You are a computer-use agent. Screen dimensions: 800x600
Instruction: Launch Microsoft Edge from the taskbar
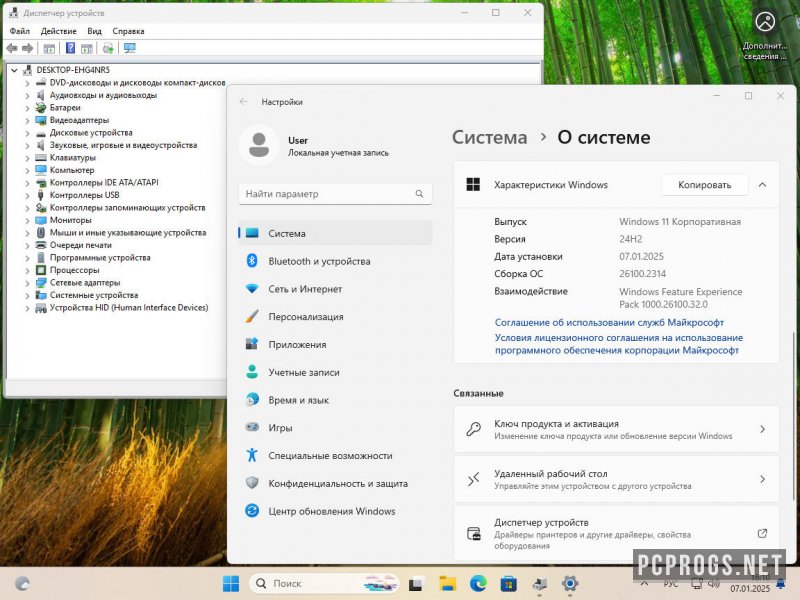[x=478, y=583]
